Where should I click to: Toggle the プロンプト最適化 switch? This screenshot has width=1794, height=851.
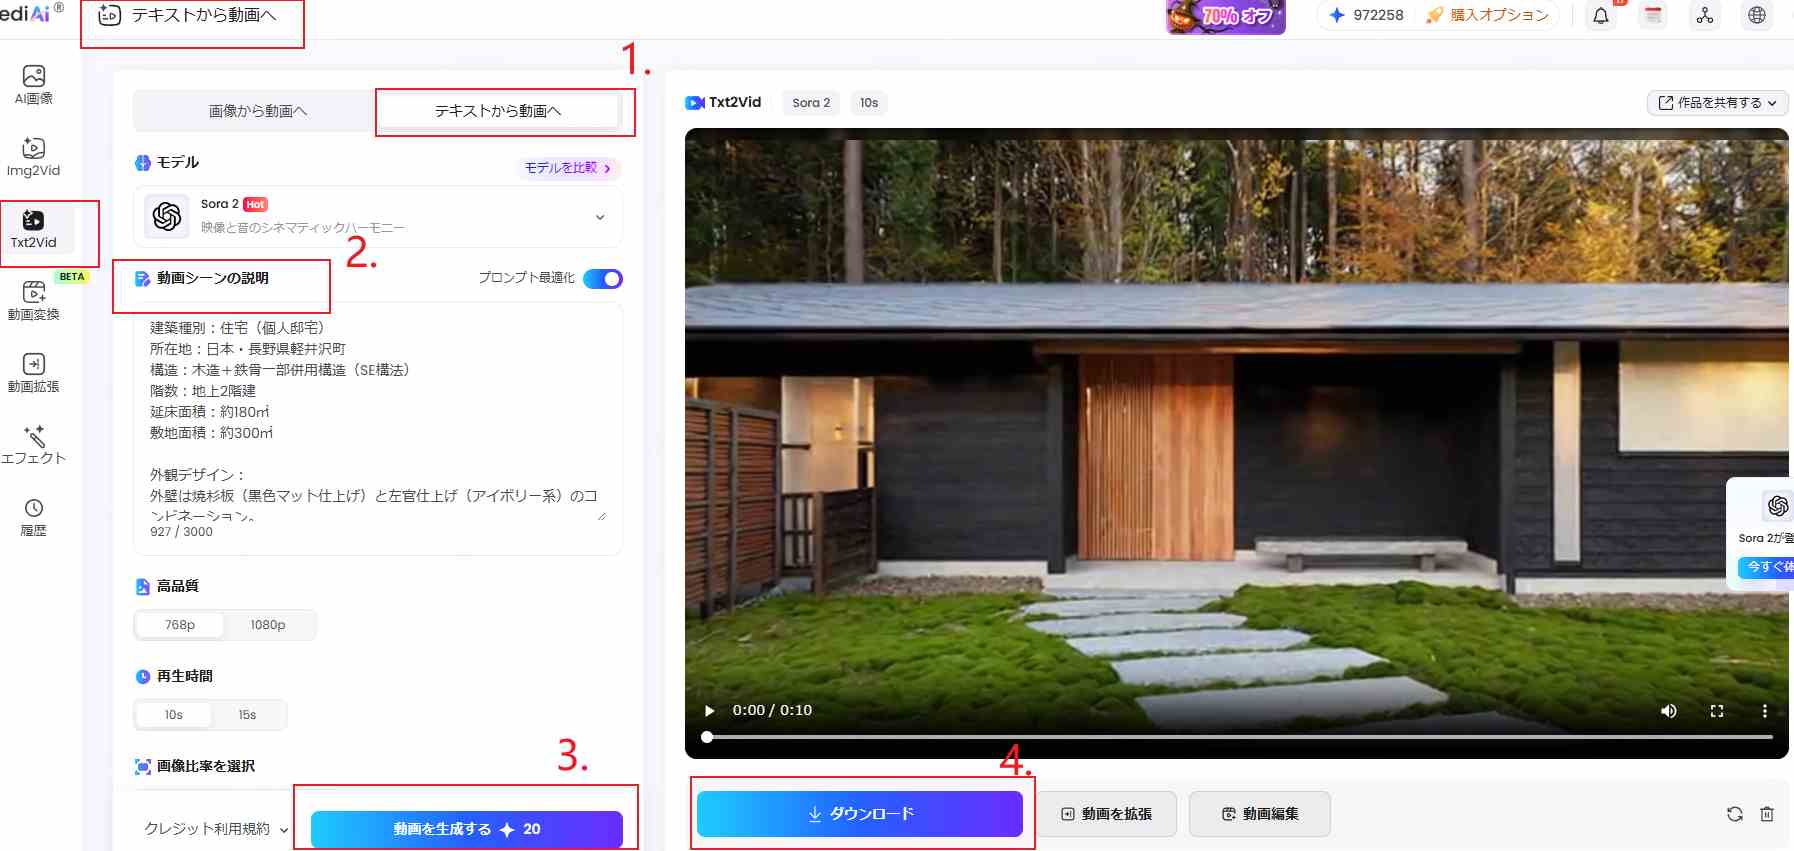point(603,279)
